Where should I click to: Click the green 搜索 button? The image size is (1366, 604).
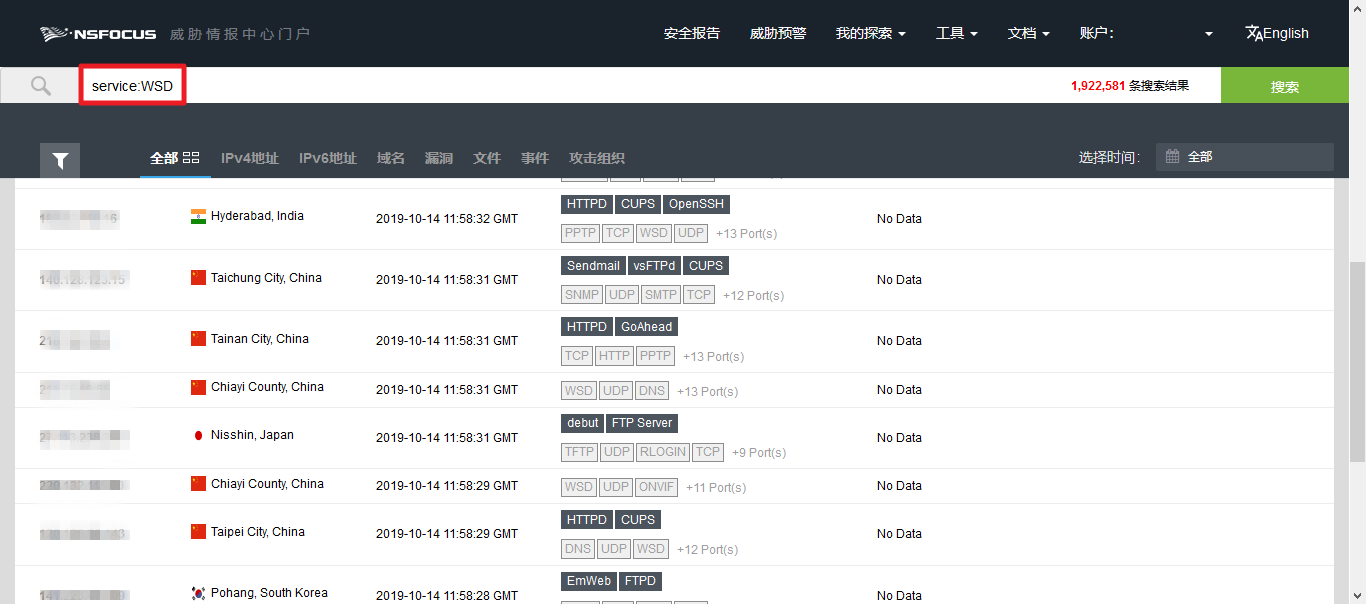tap(1285, 86)
